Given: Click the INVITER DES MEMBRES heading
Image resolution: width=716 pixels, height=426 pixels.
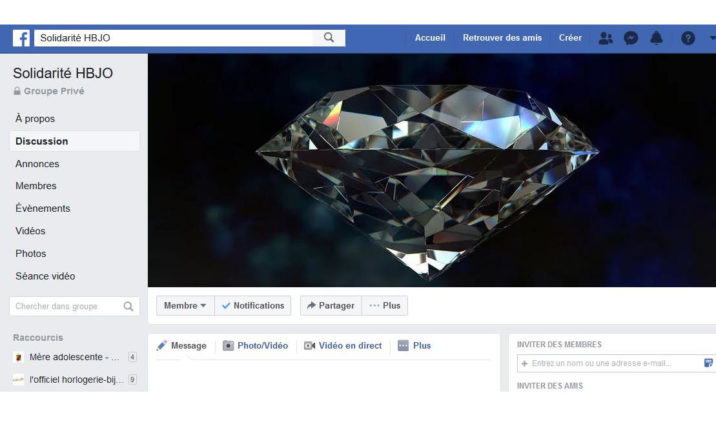Looking at the screenshot, I should 559,344.
